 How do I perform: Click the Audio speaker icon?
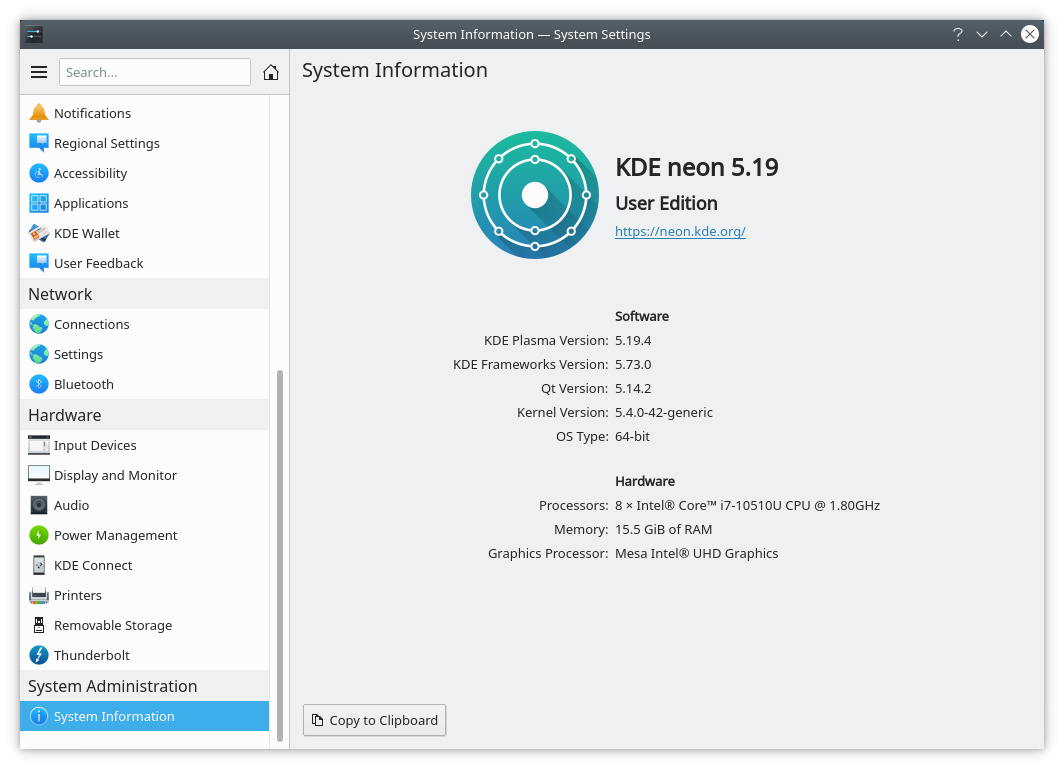tap(39, 505)
